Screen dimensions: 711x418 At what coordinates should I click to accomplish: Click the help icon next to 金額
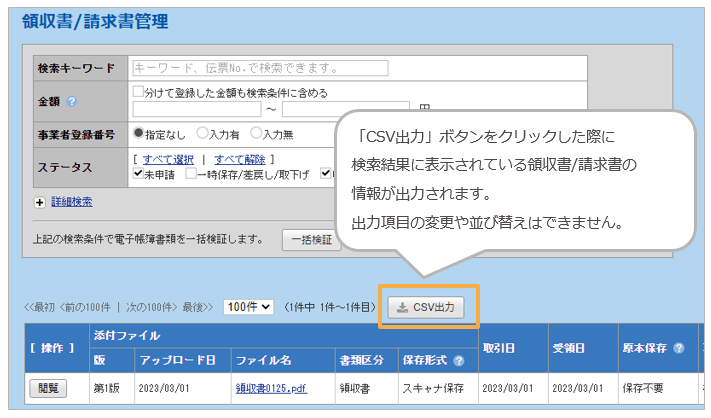(x=71, y=101)
